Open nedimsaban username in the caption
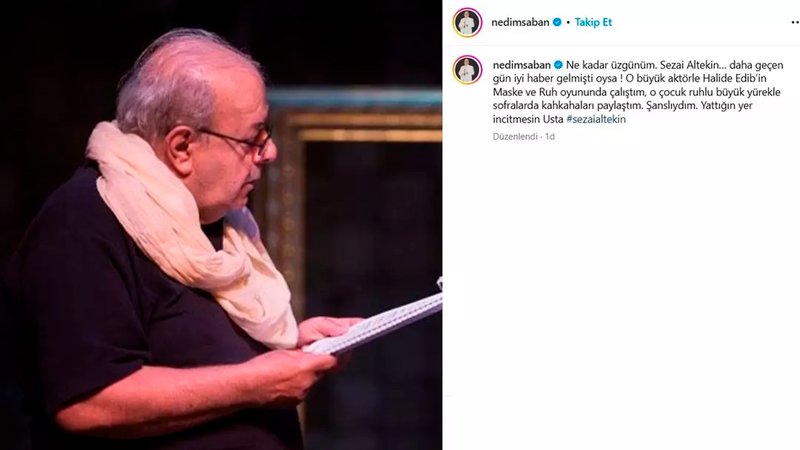Screen dimensions: 800x450 pos(521,65)
